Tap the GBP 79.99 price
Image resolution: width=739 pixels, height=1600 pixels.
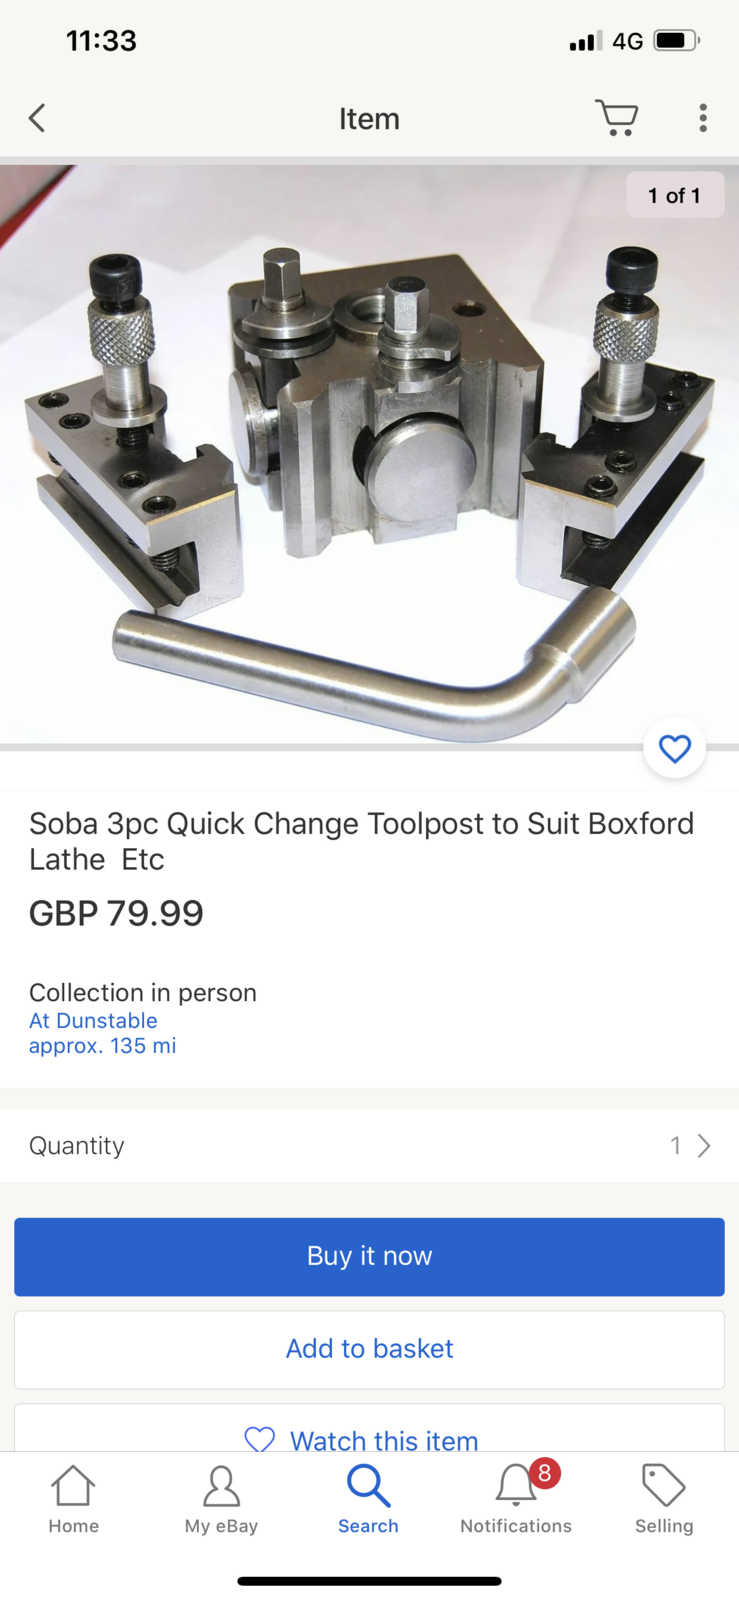pos(116,913)
